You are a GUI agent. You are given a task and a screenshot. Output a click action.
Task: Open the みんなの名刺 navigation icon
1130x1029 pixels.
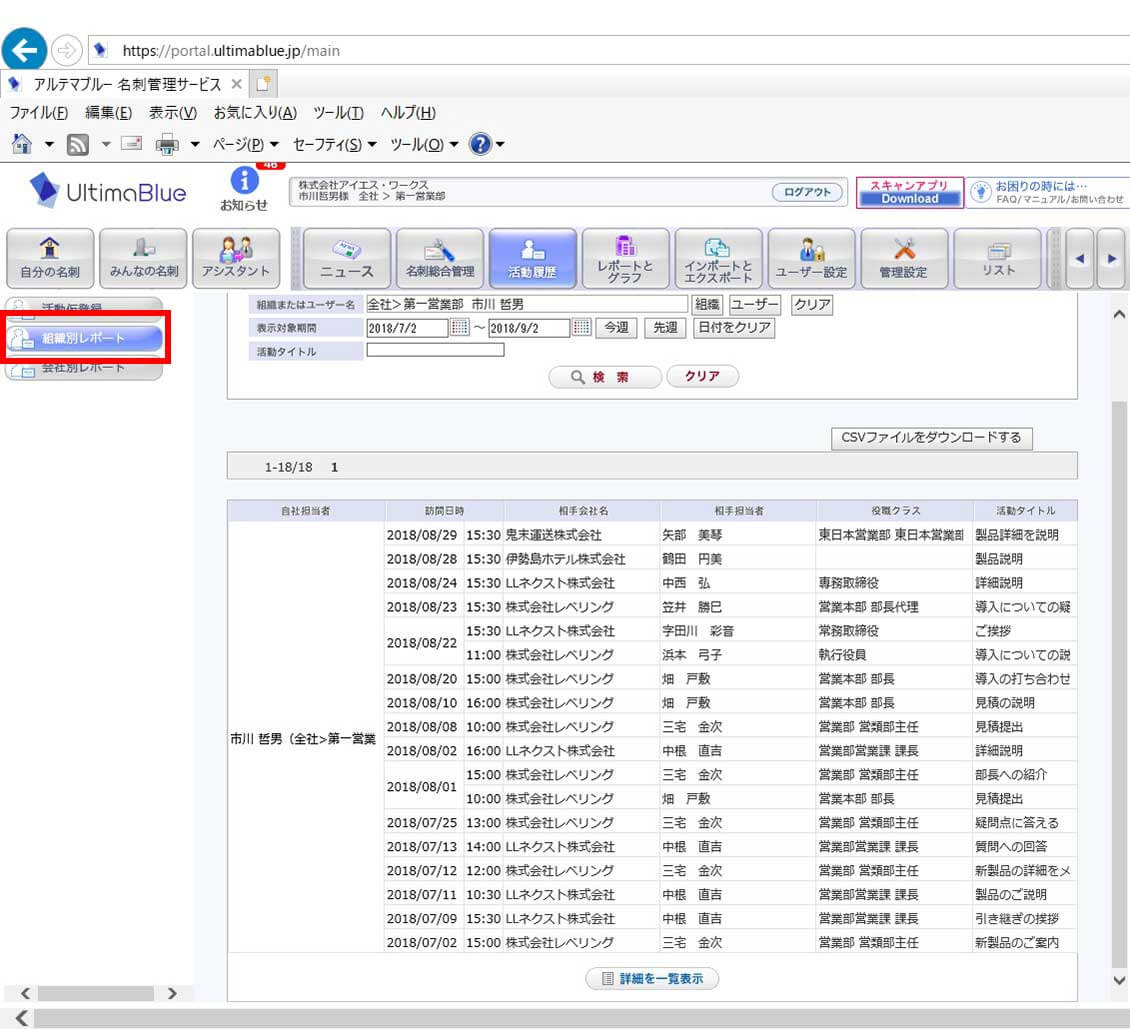(143, 259)
